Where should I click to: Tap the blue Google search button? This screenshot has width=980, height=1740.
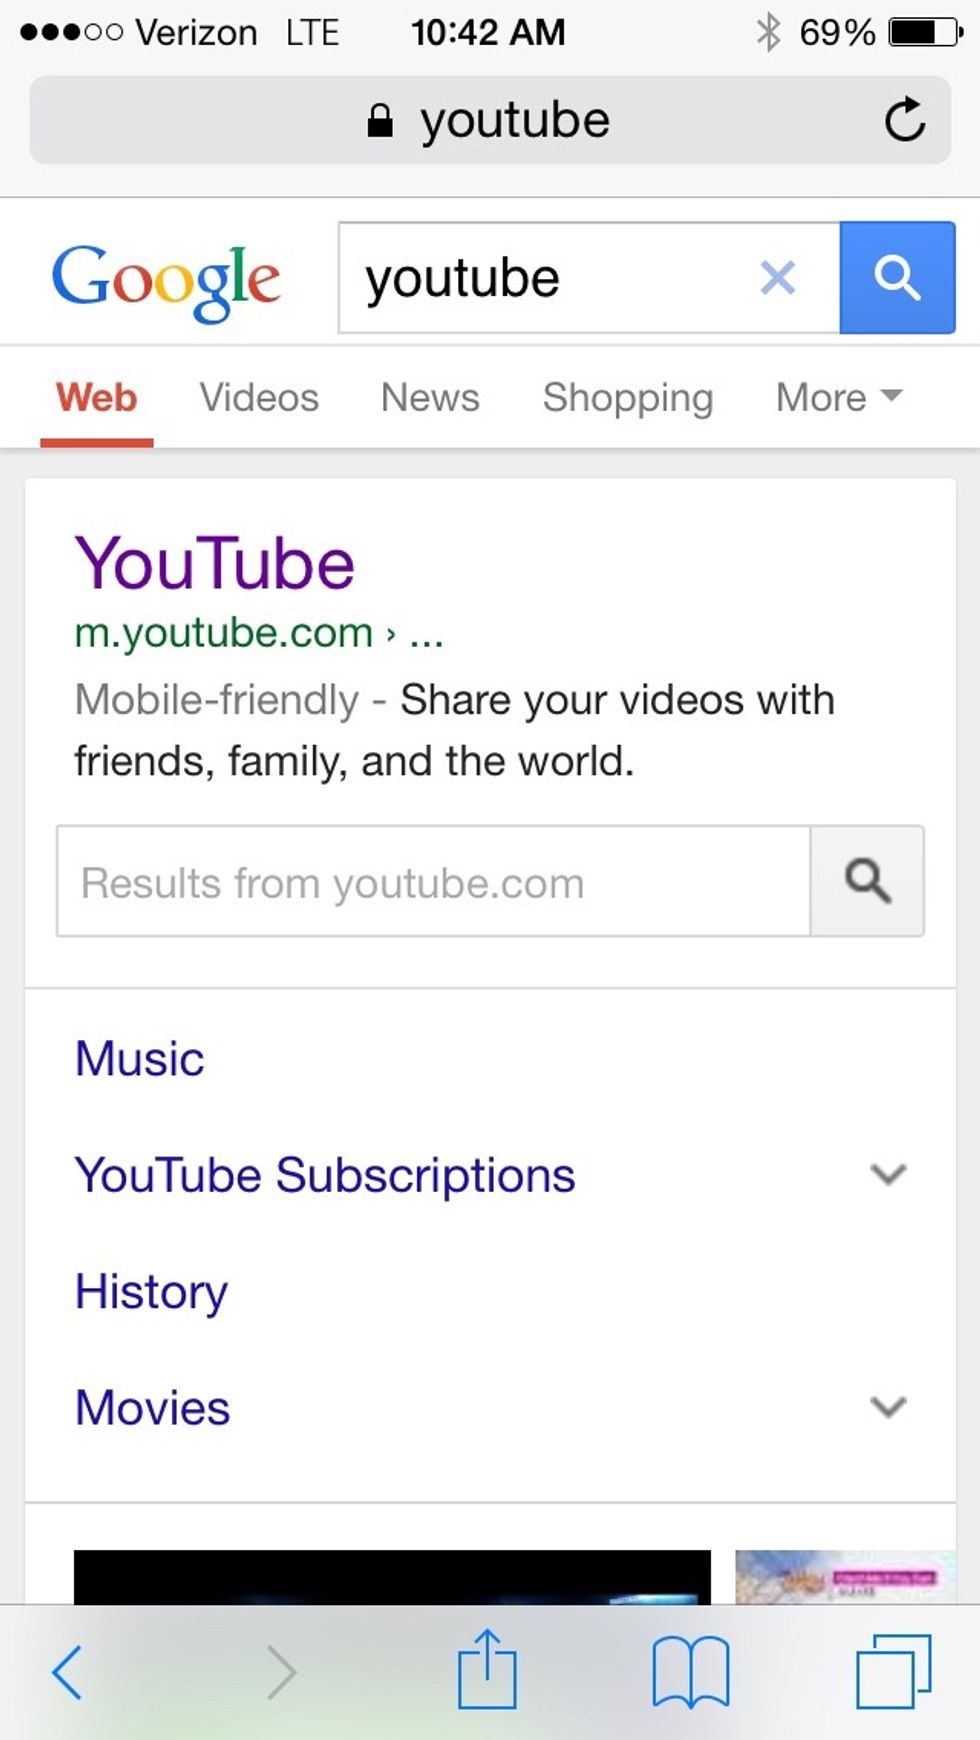897,278
